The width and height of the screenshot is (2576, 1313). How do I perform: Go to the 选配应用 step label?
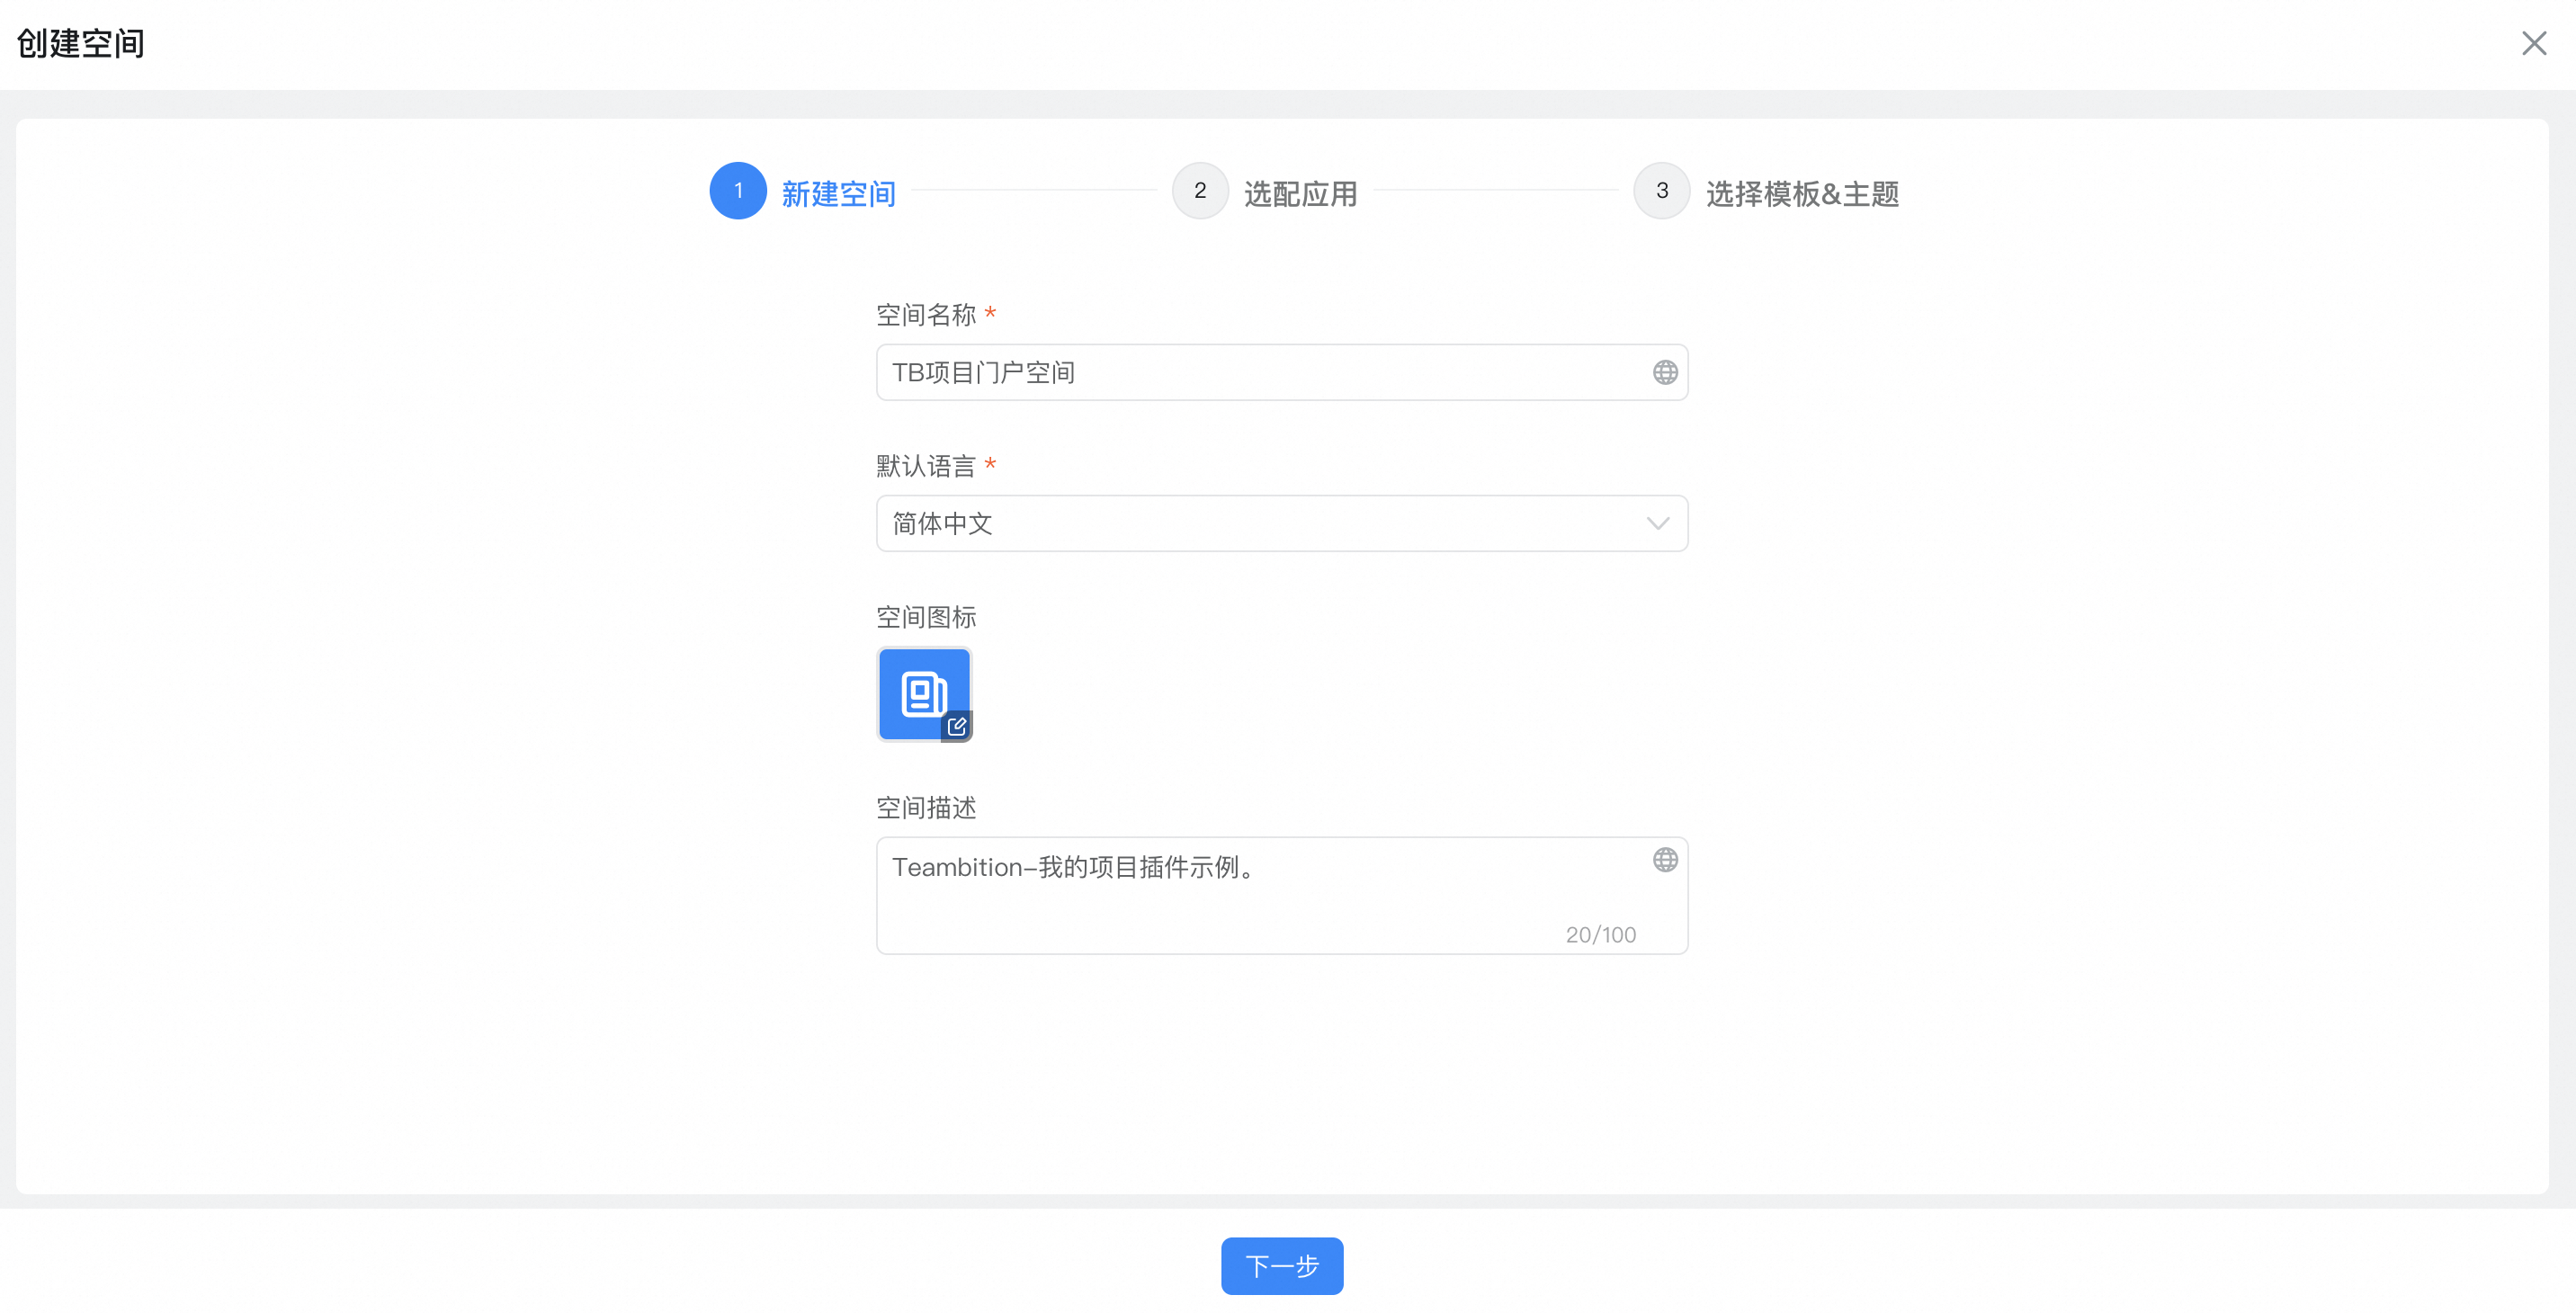click(1300, 193)
